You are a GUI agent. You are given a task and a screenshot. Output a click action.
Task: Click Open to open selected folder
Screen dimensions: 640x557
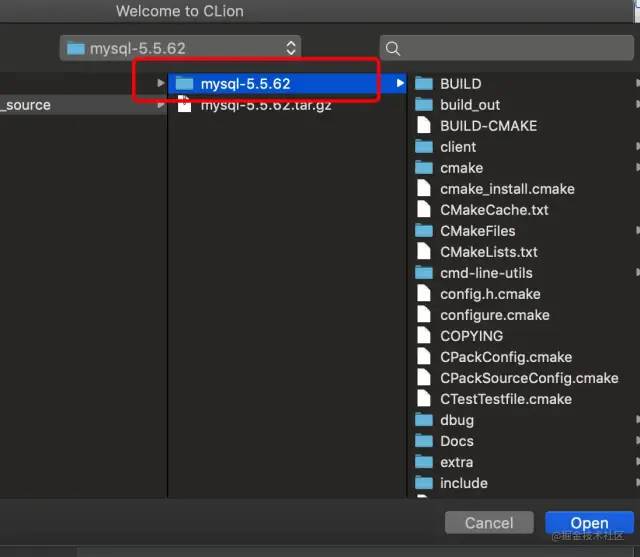click(589, 523)
